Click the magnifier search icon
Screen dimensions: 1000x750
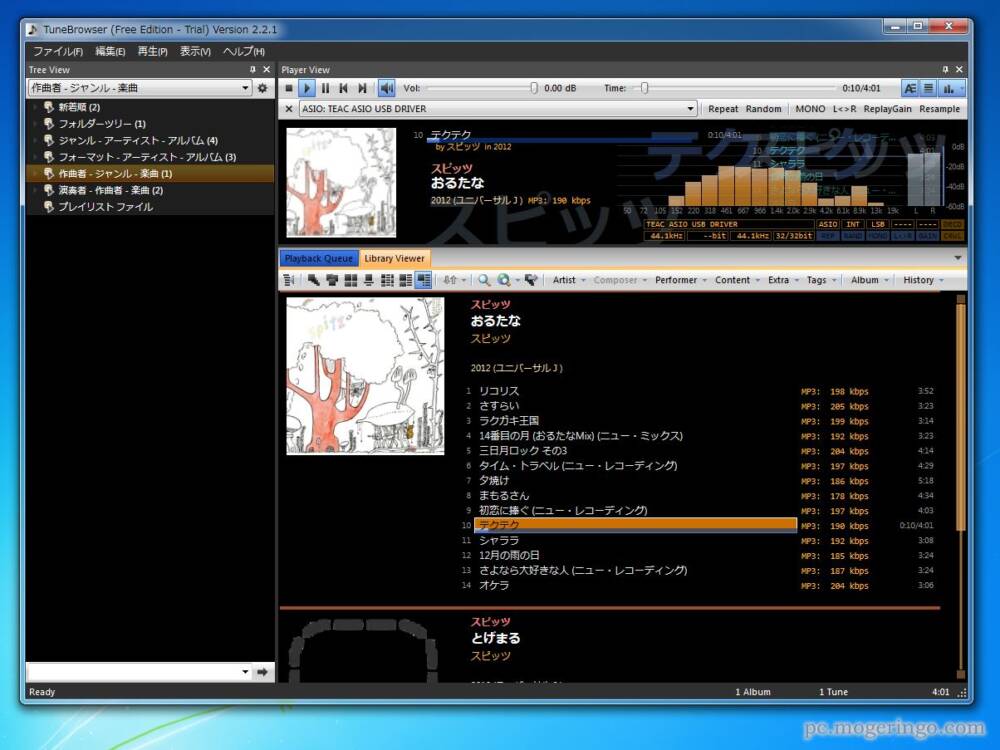click(484, 280)
